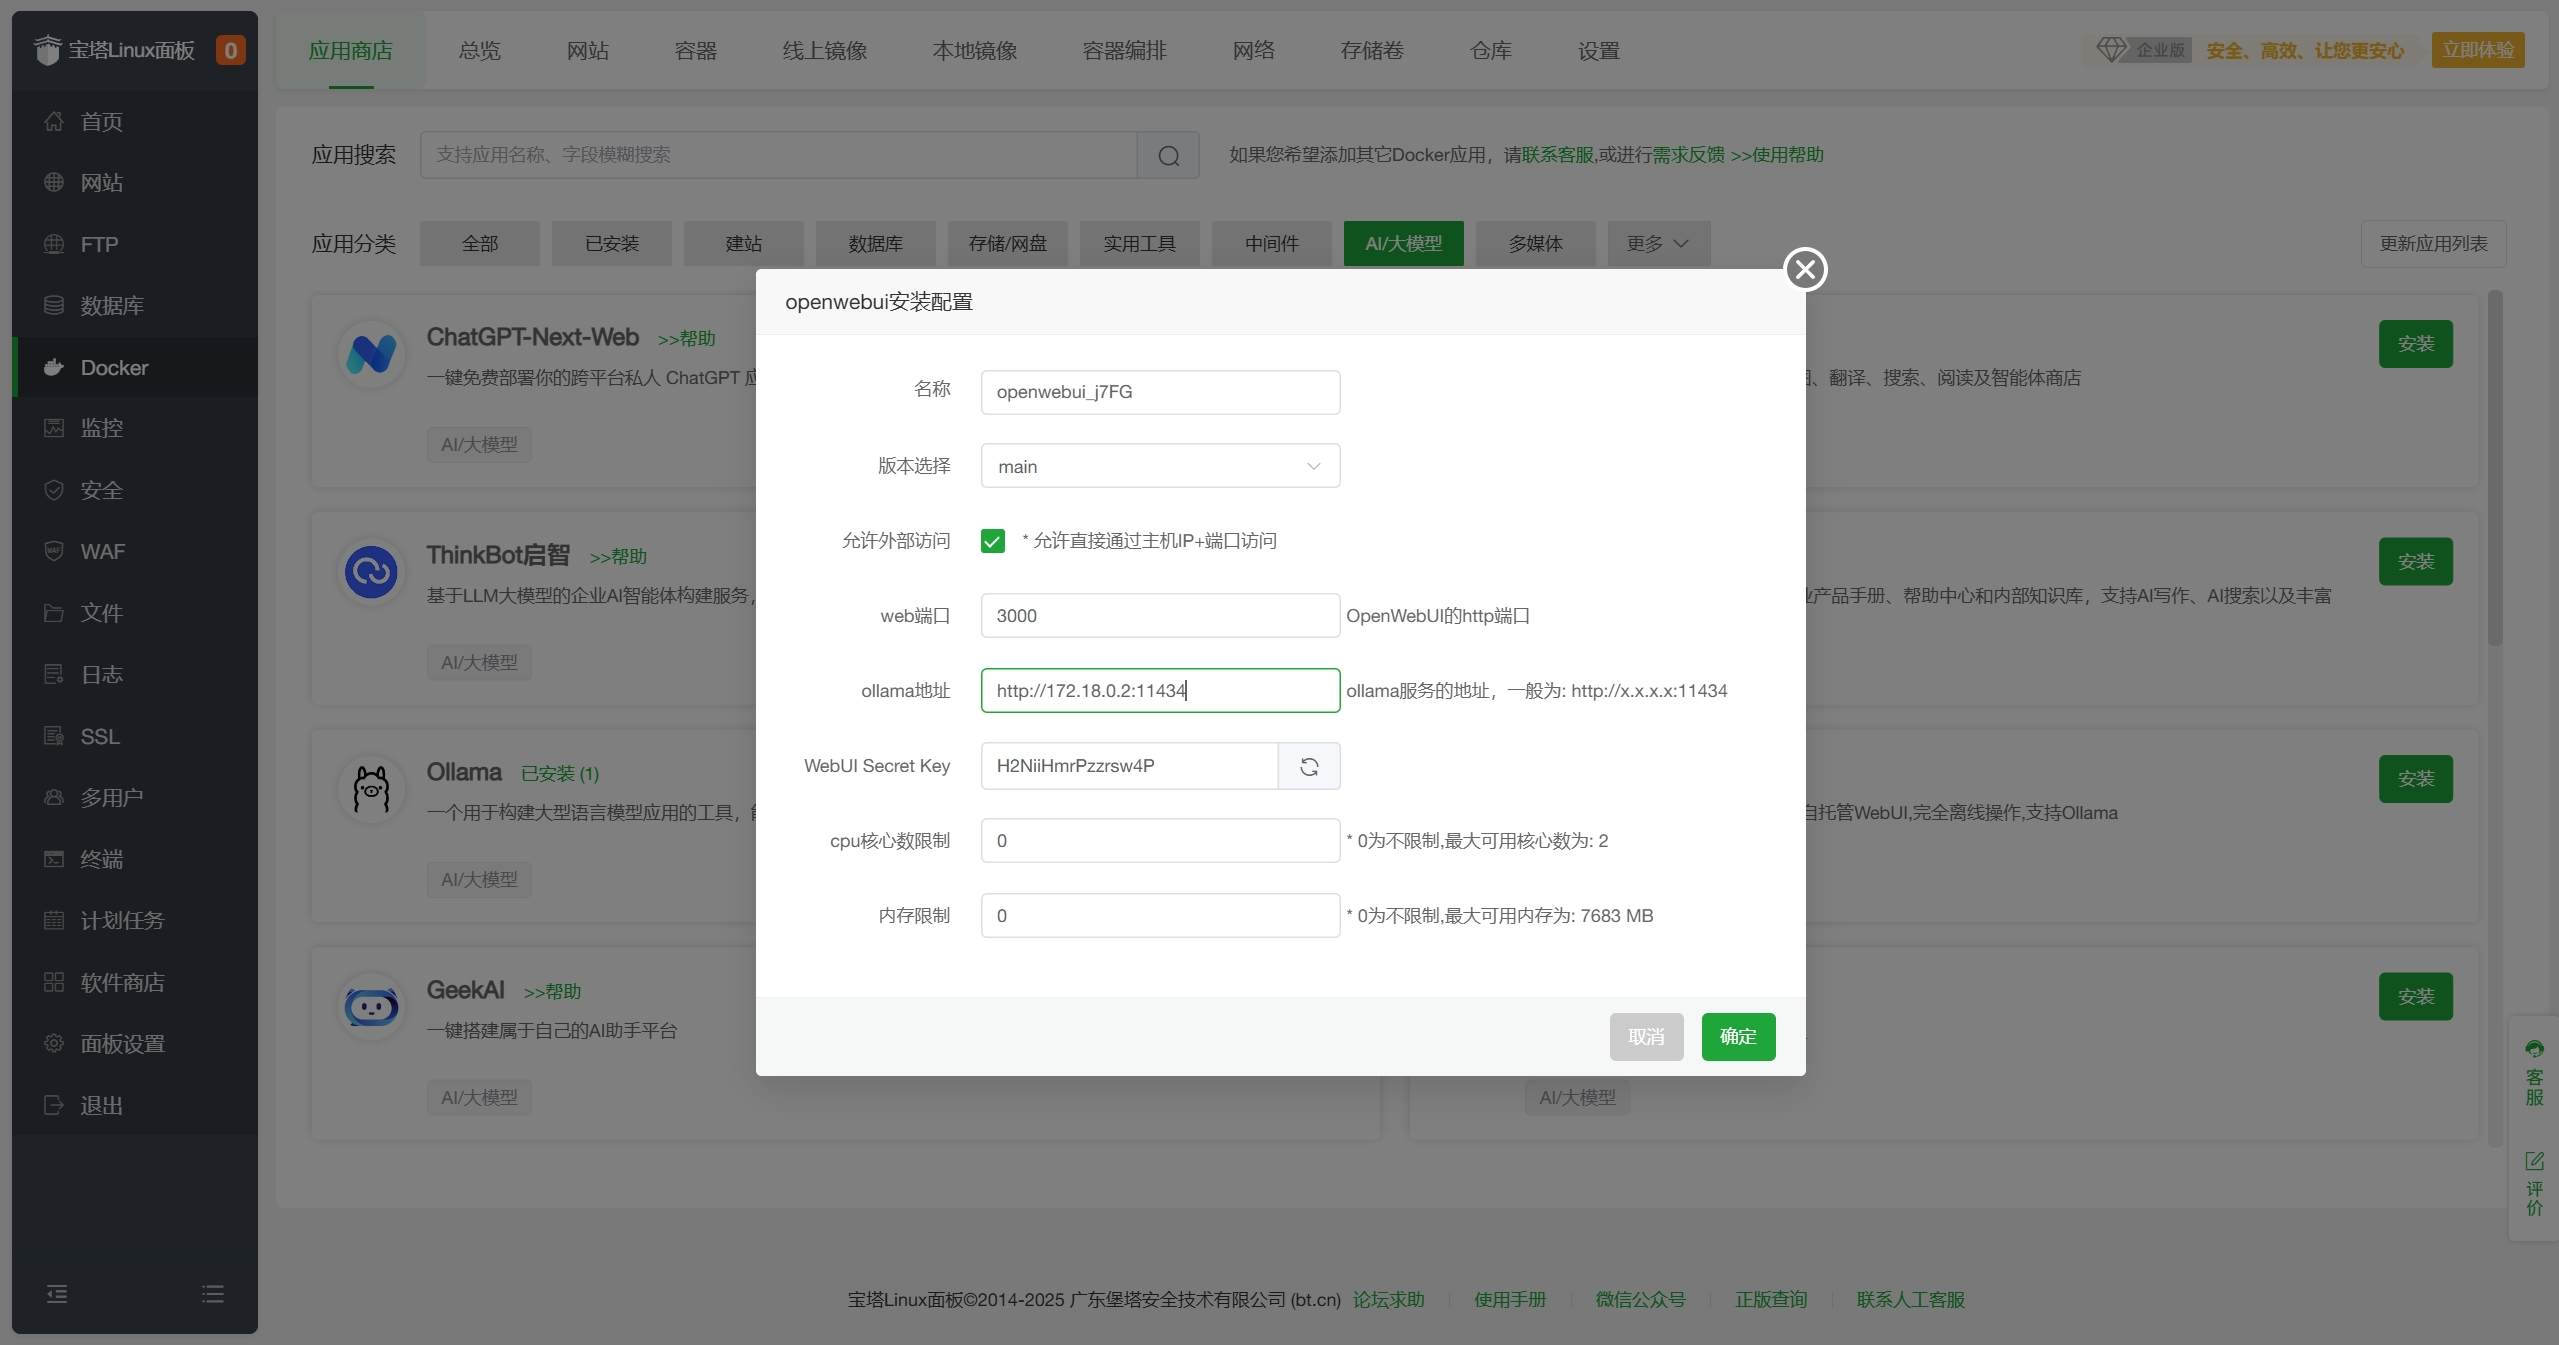Uncheck the 允许外部访问 checkbox

click(x=992, y=541)
